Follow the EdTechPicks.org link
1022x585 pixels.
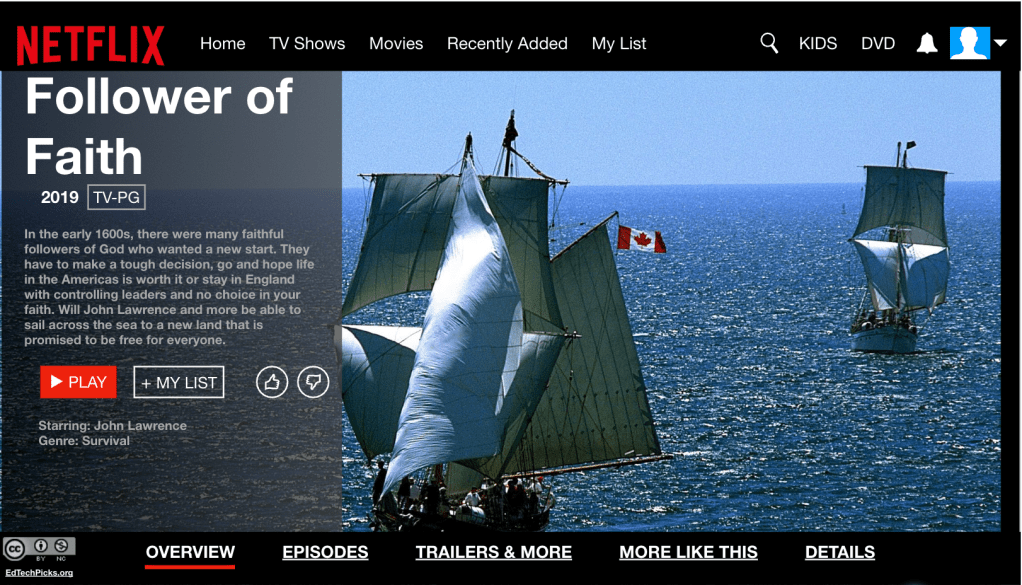tap(39, 573)
